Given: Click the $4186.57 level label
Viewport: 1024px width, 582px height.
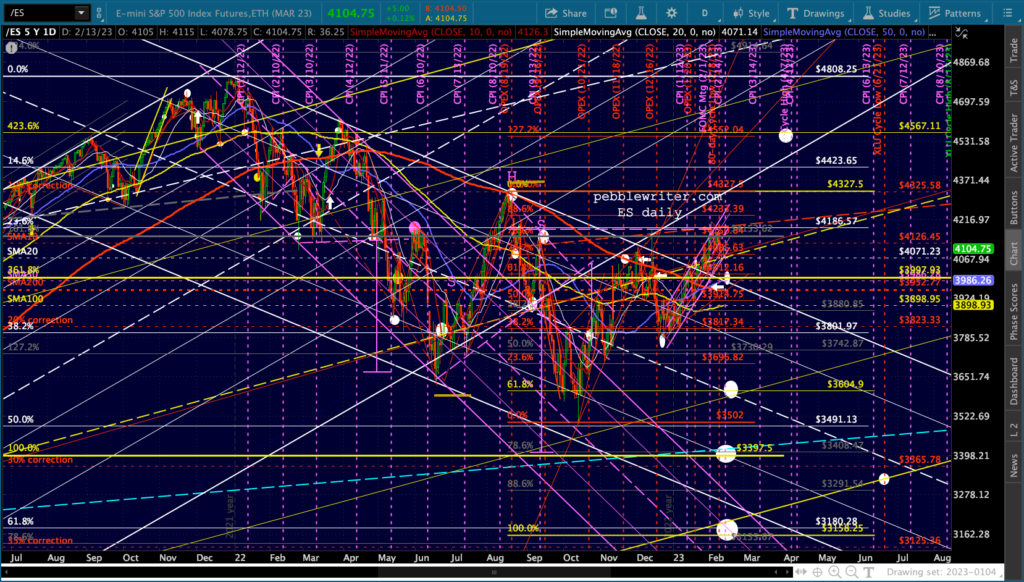Looking at the screenshot, I should (x=836, y=221).
